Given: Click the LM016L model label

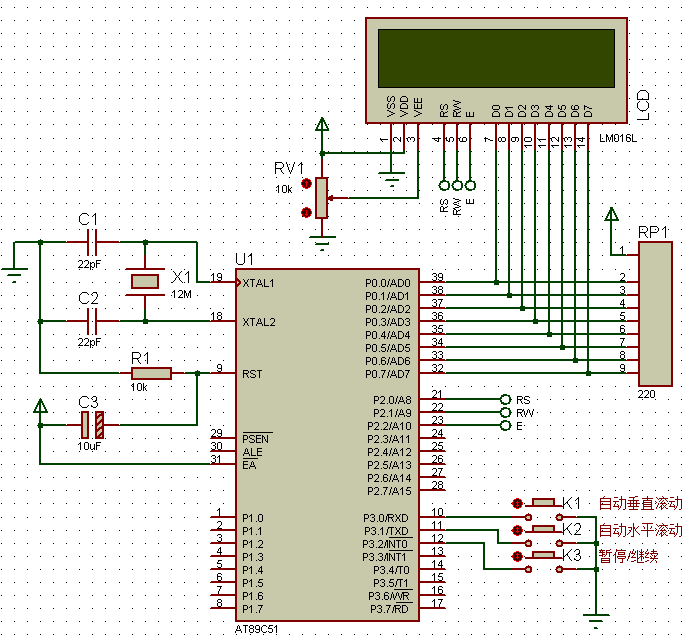Looking at the screenshot, I should pos(618,139).
